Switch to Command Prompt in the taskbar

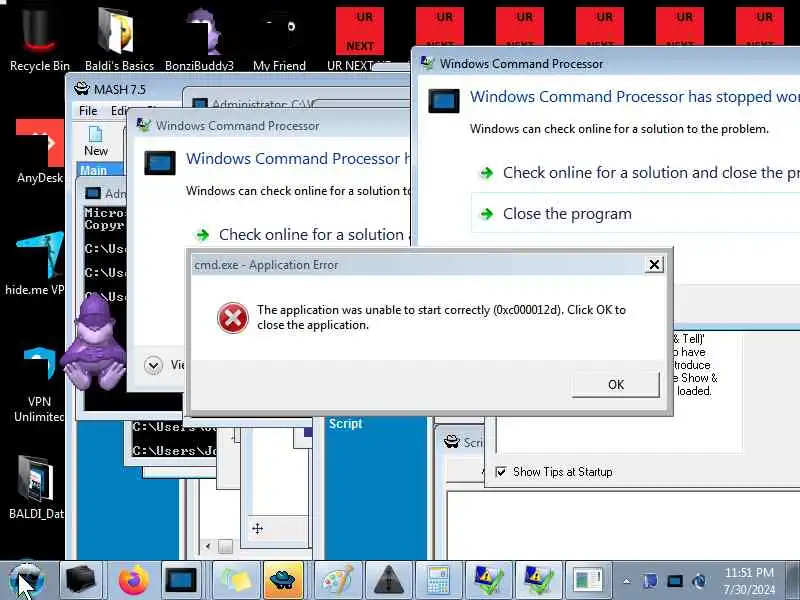click(181, 580)
